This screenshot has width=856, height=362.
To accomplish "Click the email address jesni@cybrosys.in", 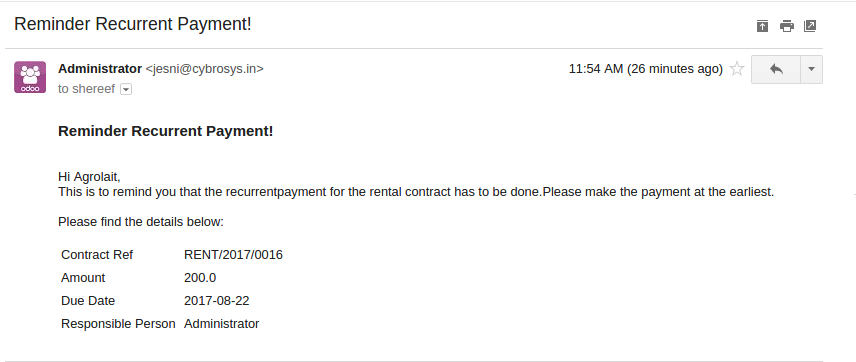I will [204, 69].
